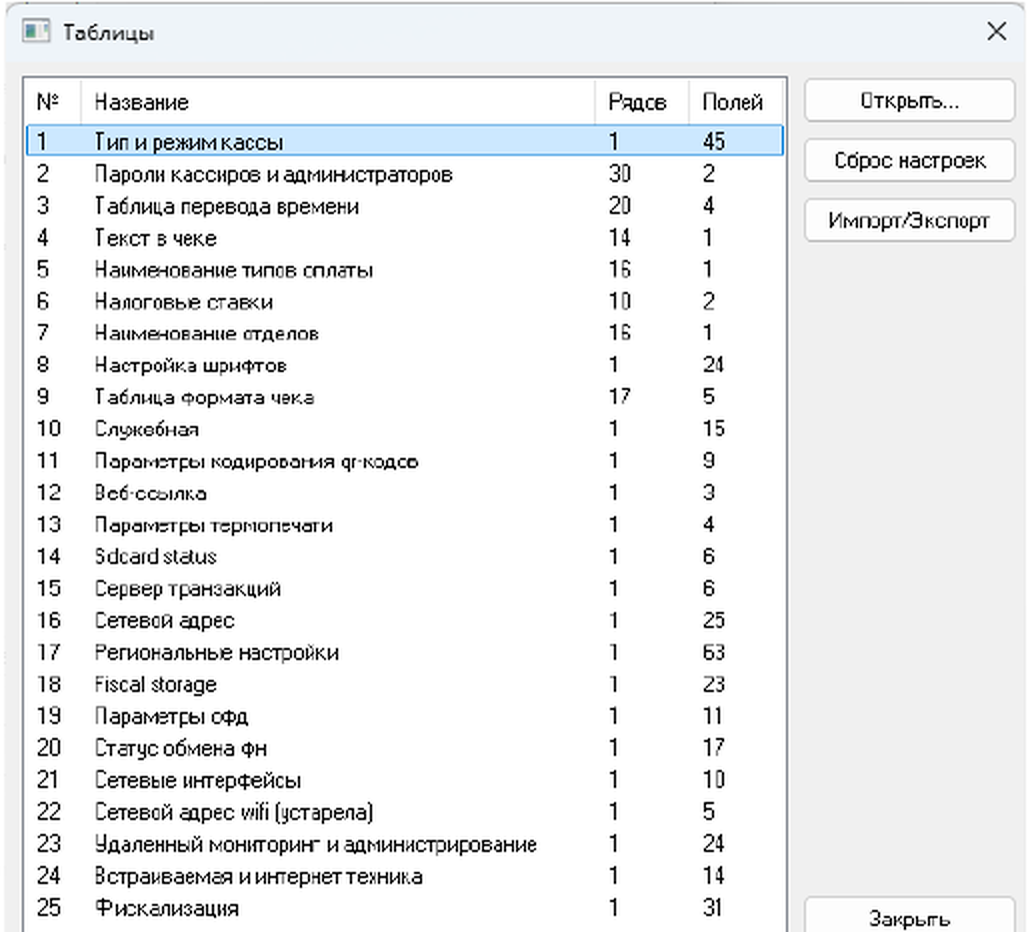Image resolution: width=1028 pixels, height=932 pixels.
Task: Select Сетевой адрес wifi (устарела) row
Action: [405, 812]
